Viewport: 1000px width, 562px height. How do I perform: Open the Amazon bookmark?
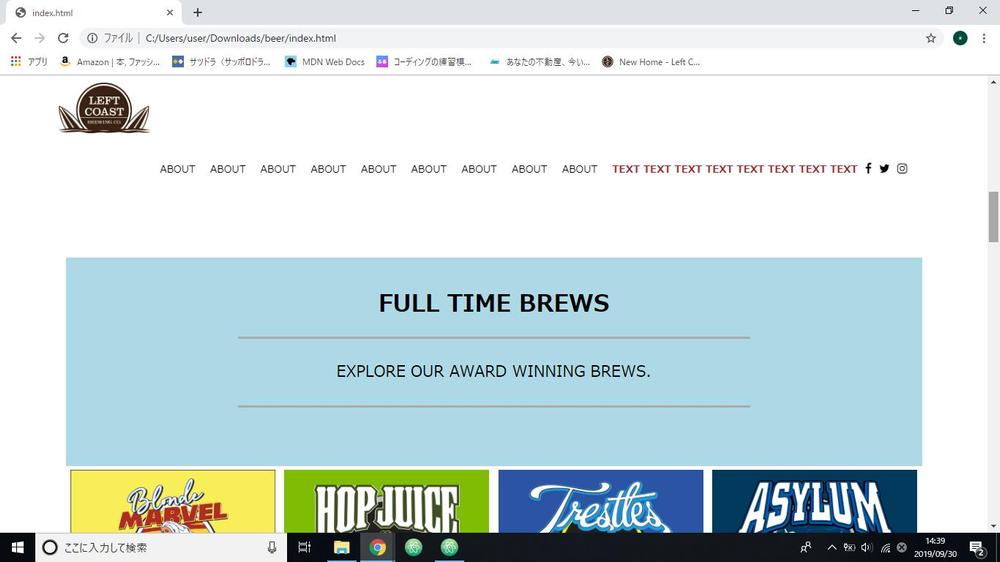tap(110, 62)
